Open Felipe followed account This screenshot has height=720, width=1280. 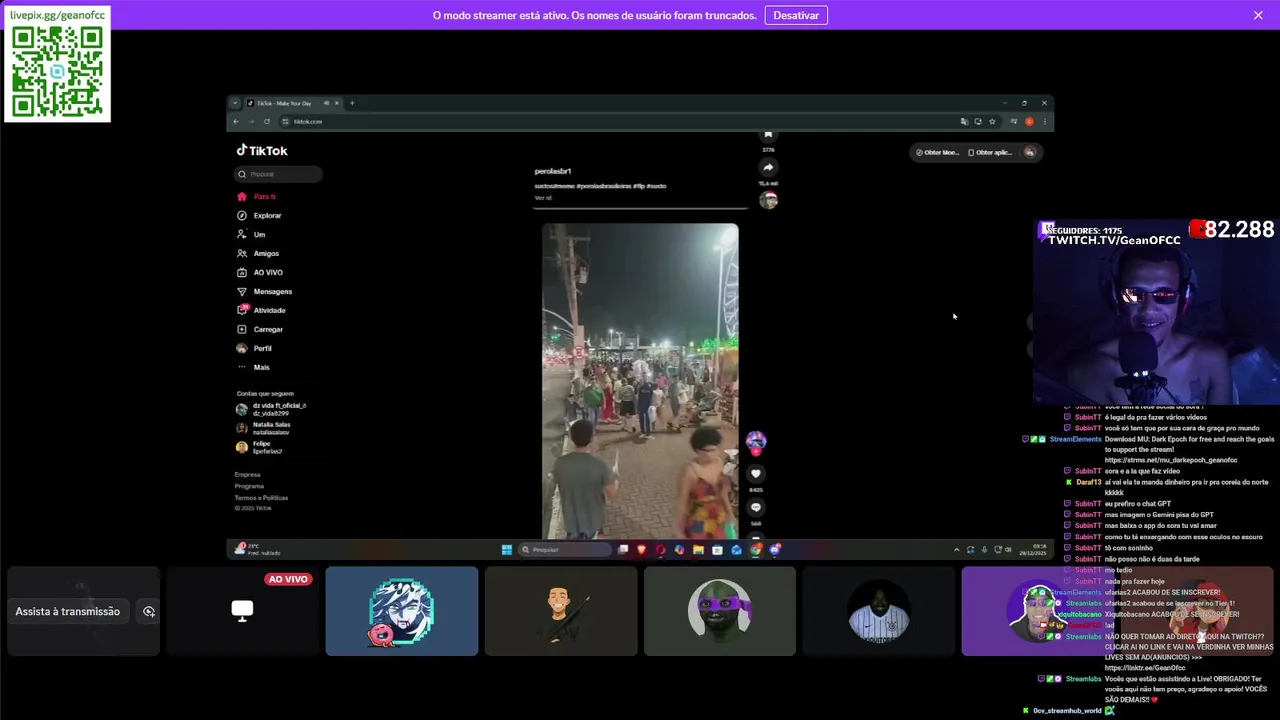point(259,447)
